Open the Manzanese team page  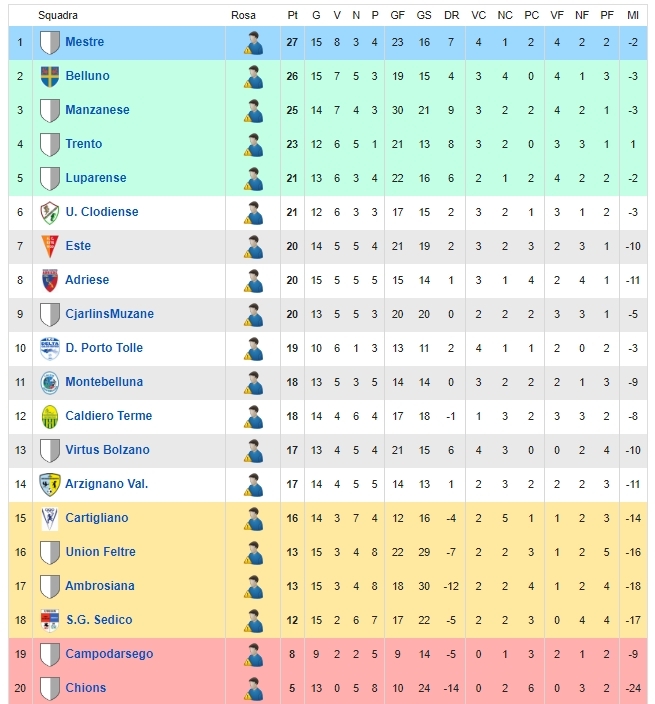click(97, 110)
